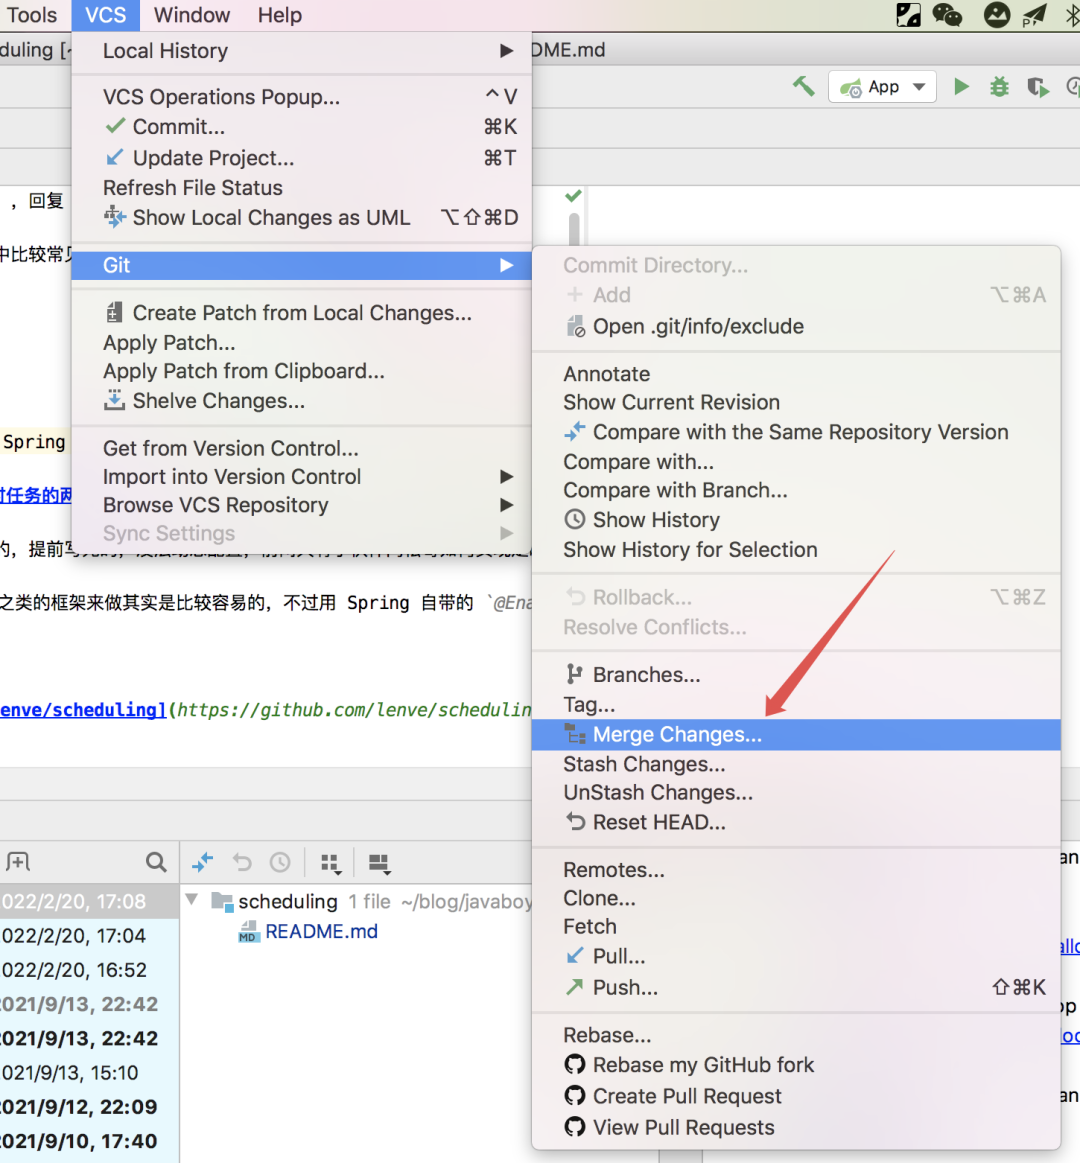The image size is (1080, 1163).
Task: Click the black square menu bar icon
Action: (x=908, y=15)
